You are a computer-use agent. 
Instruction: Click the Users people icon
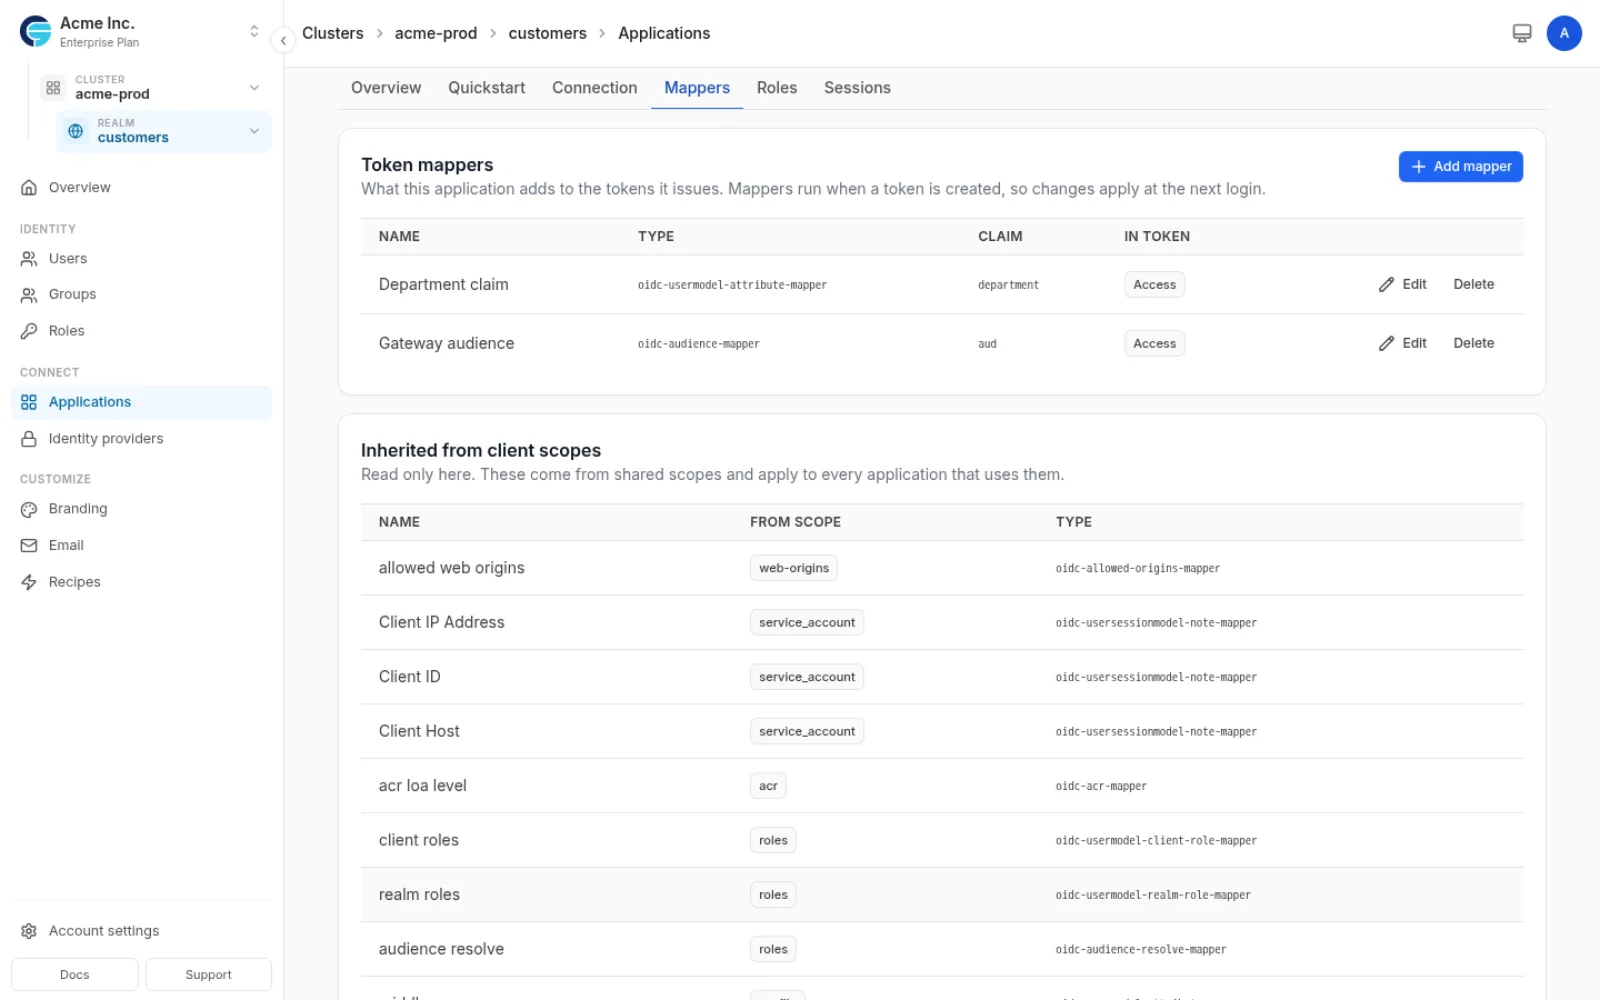coord(29,259)
